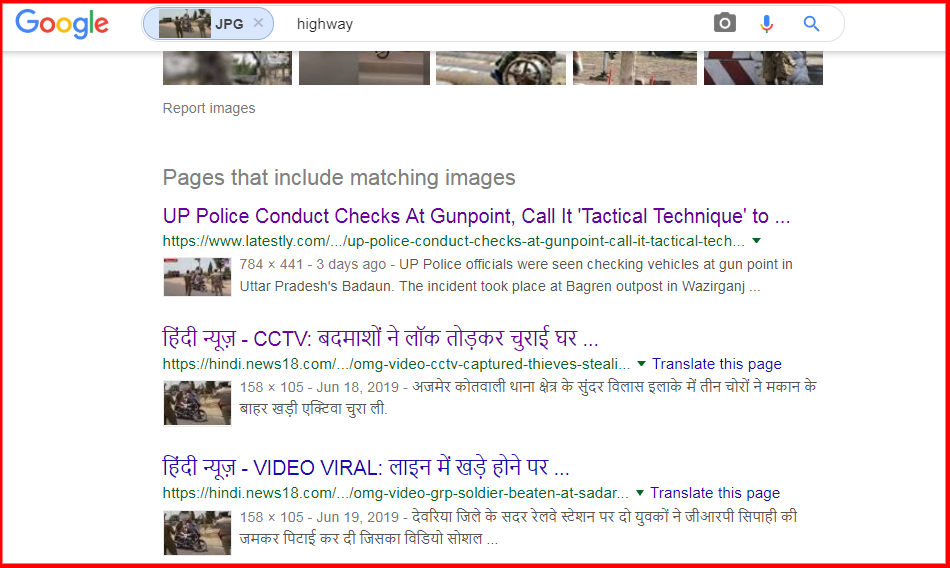Click the omg-video-cctv-captured-thieves URL
This screenshot has height=568, width=950.
[396, 364]
